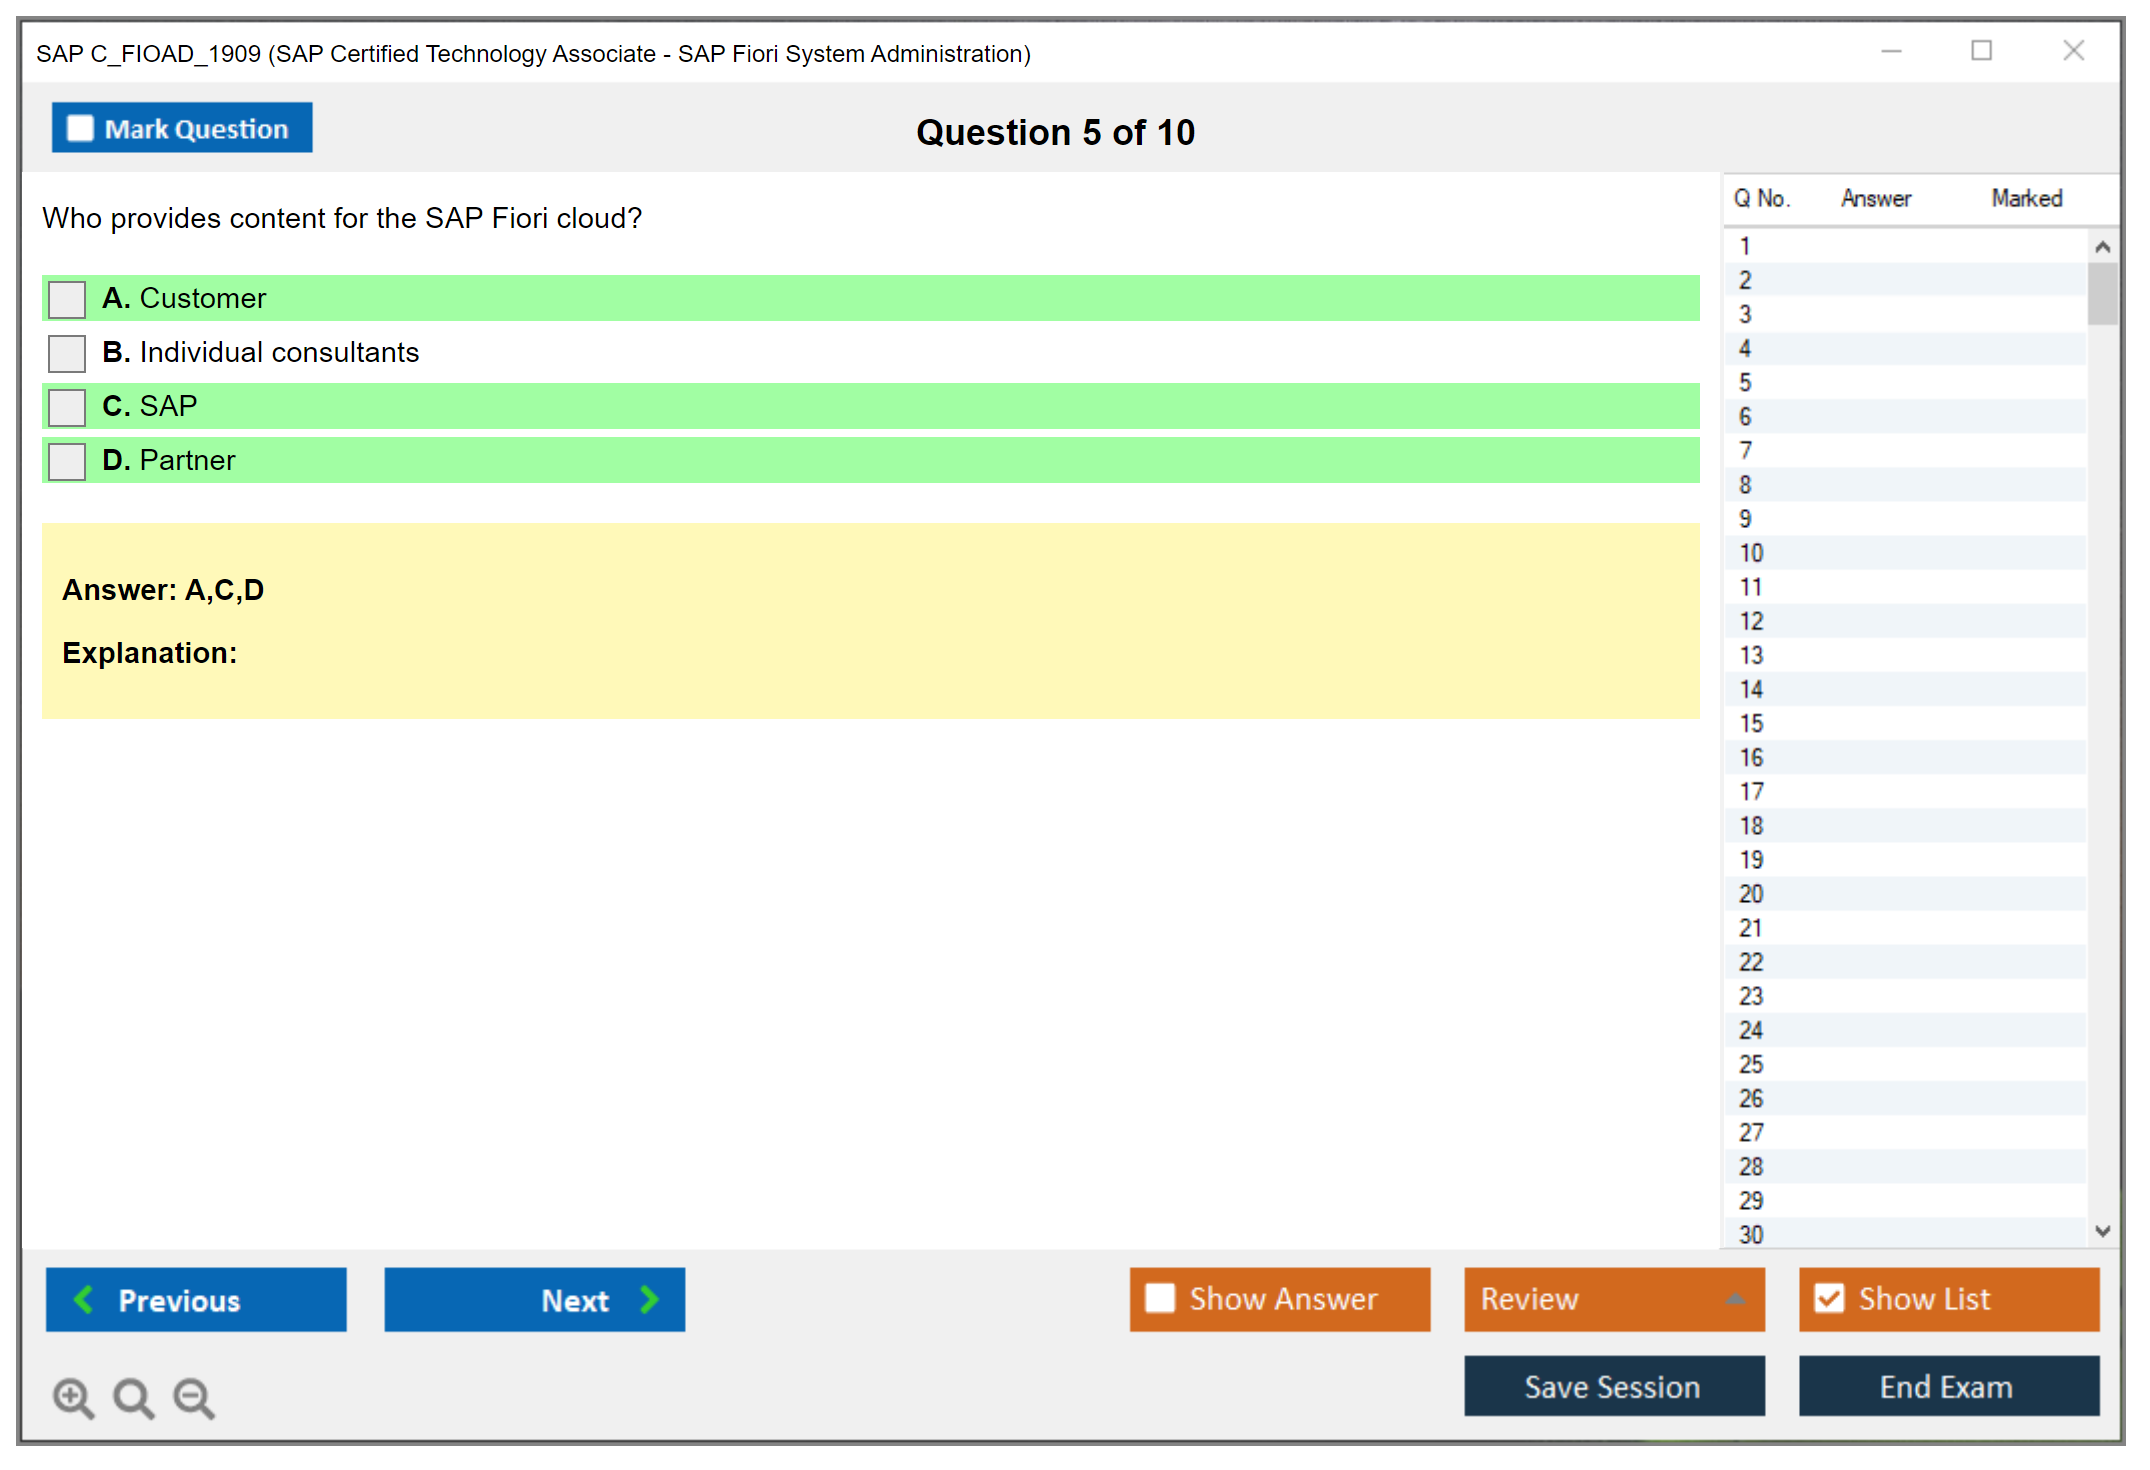
Task: Check answer option A. Customer
Action: pos(67,299)
